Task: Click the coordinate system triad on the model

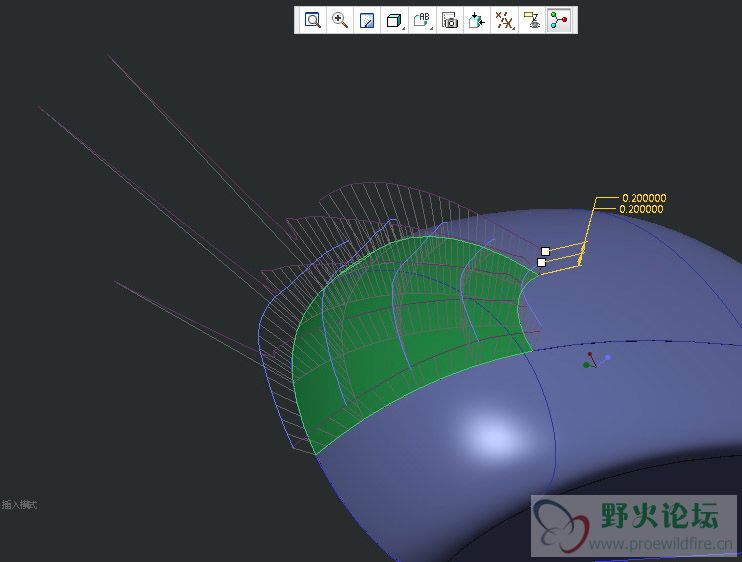Action: pyautogui.click(x=596, y=360)
